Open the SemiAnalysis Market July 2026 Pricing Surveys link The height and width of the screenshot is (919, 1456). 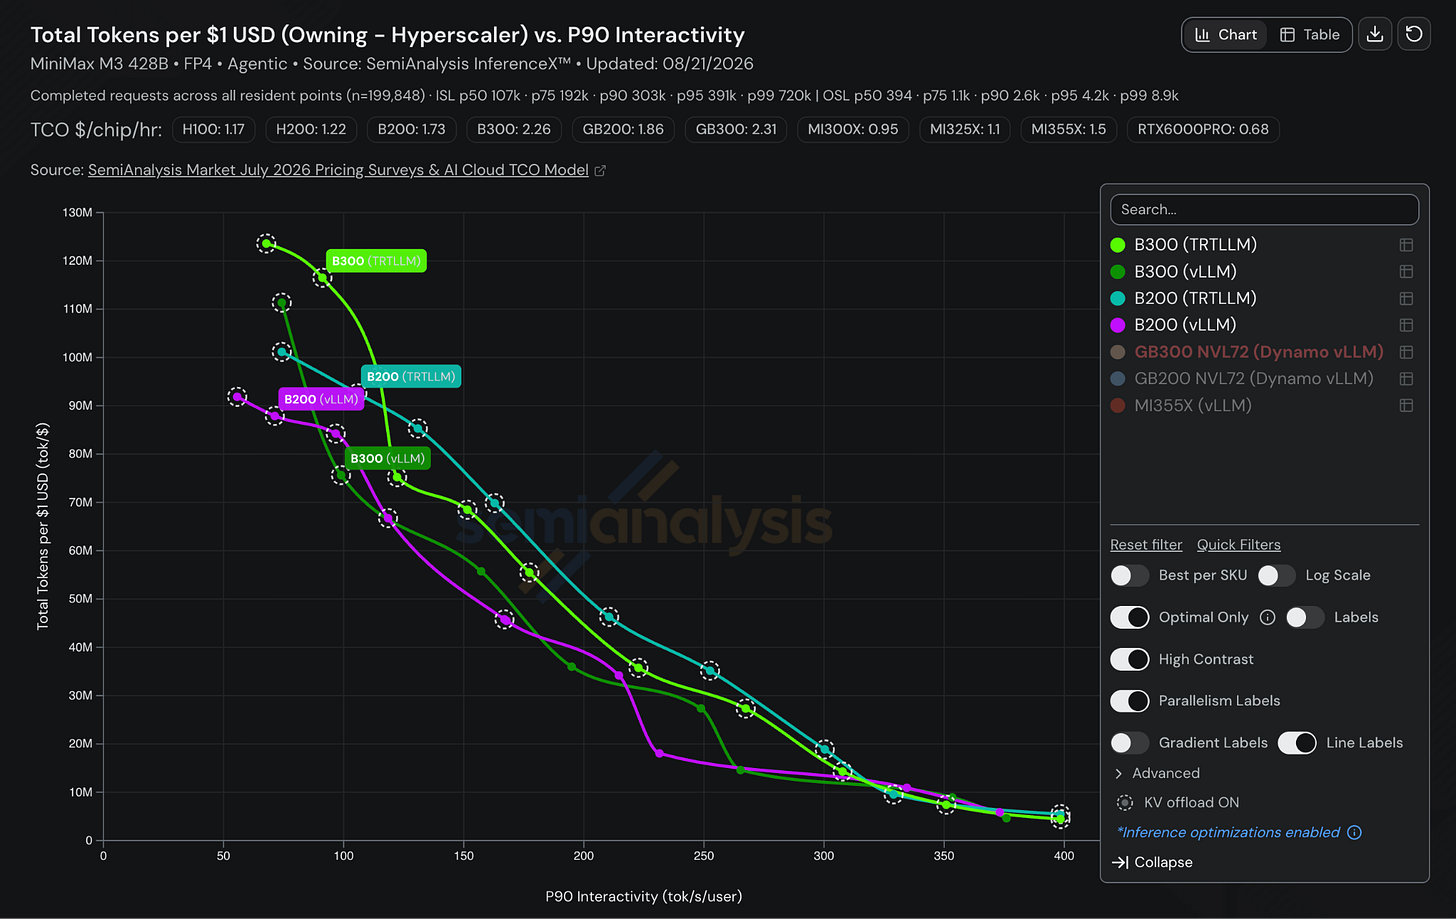[338, 170]
